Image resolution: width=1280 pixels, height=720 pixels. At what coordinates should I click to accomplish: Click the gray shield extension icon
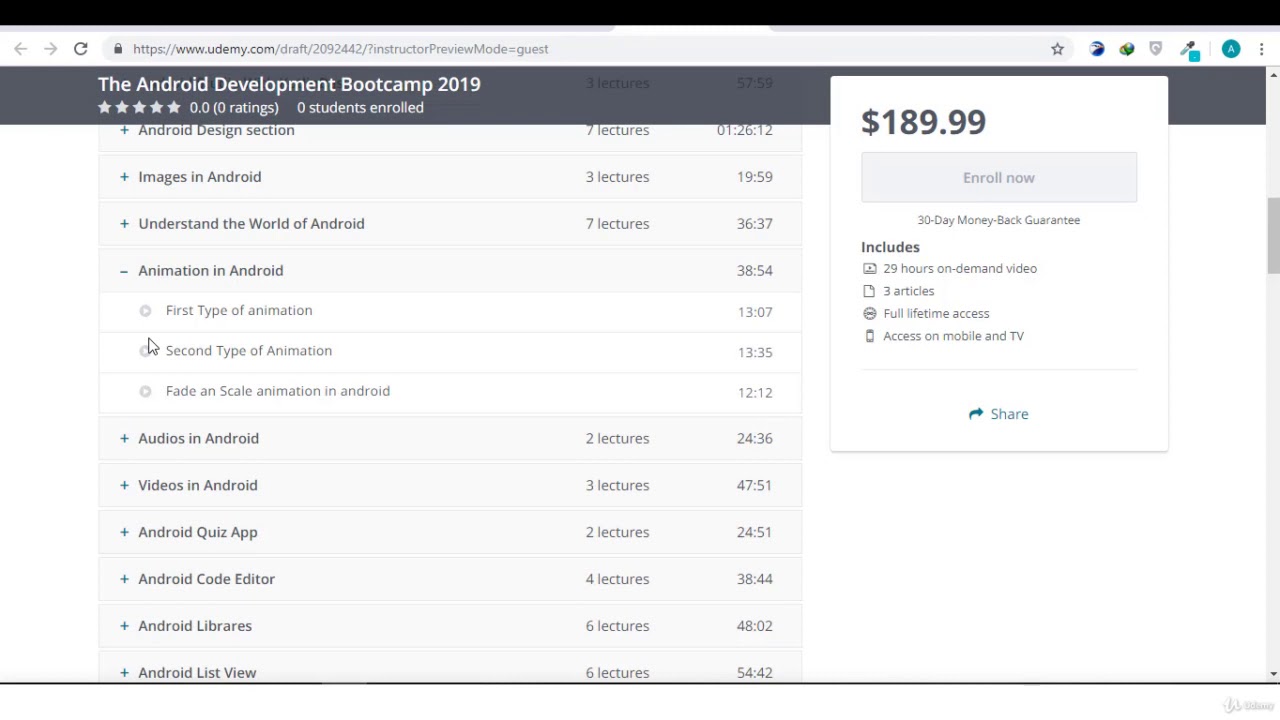[x=1156, y=49]
